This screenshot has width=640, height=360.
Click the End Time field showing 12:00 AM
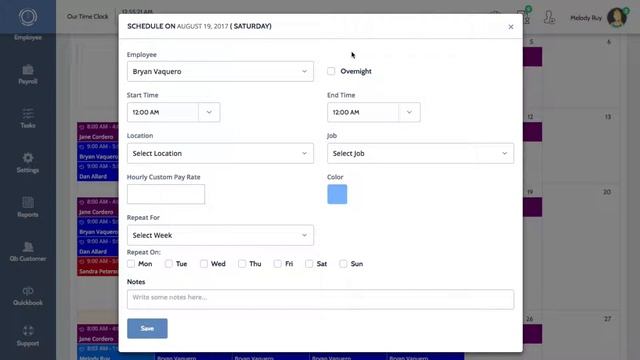[362, 112]
